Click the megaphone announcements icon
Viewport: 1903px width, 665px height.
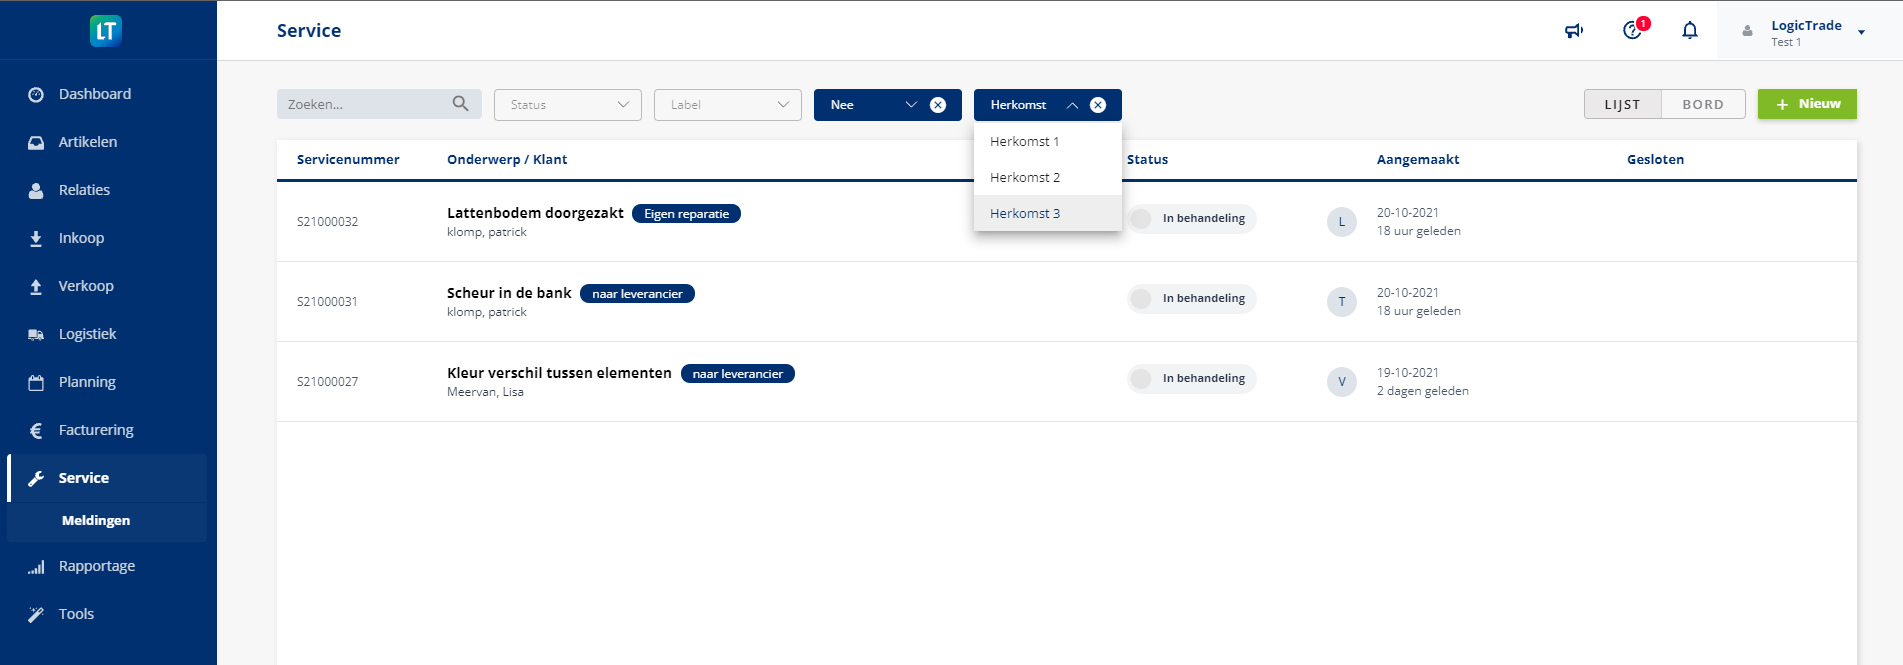point(1574,31)
